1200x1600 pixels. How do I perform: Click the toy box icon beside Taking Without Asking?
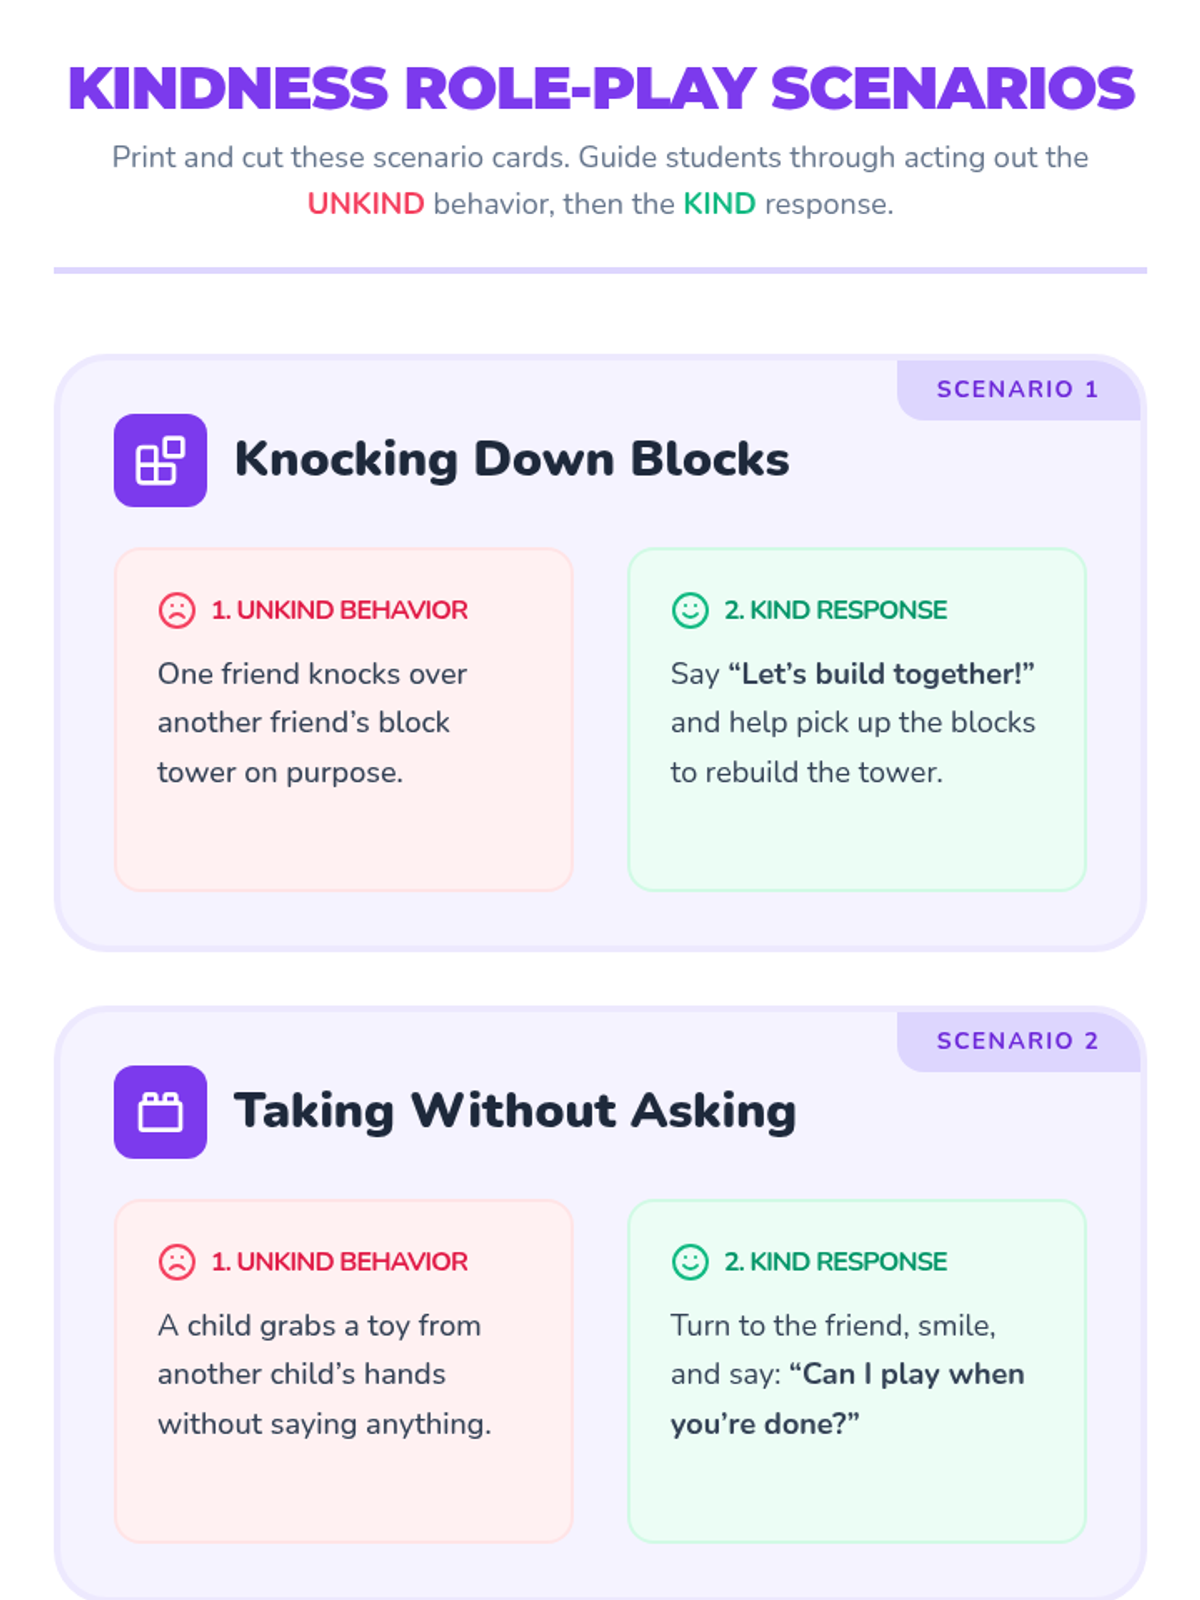[160, 1112]
